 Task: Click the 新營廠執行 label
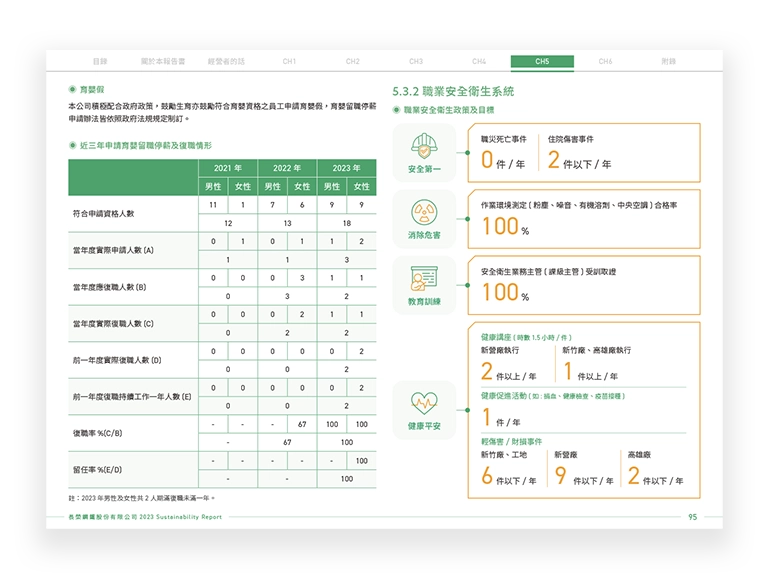pos(500,350)
